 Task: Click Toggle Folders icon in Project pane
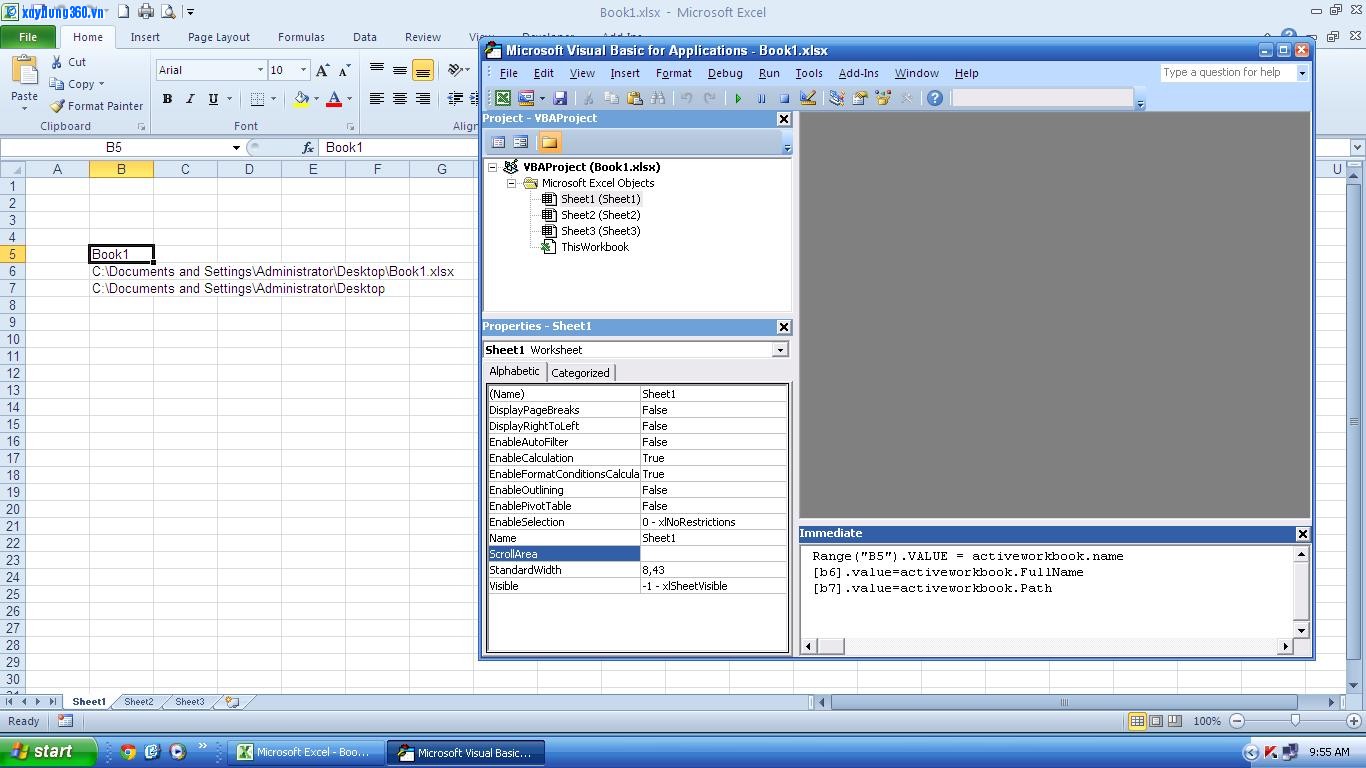pyautogui.click(x=549, y=142)
